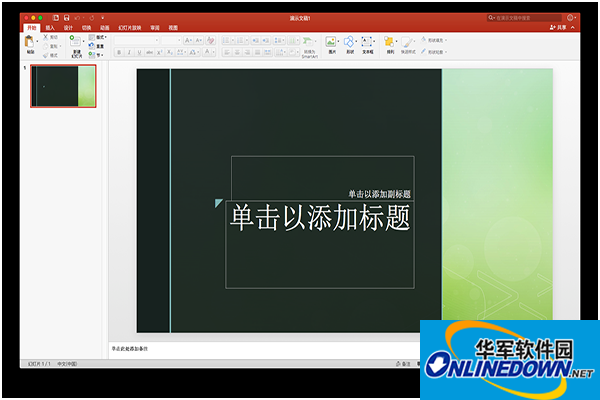Click the Undo arrow
This screenshot has height=400, width=600.
77,18
